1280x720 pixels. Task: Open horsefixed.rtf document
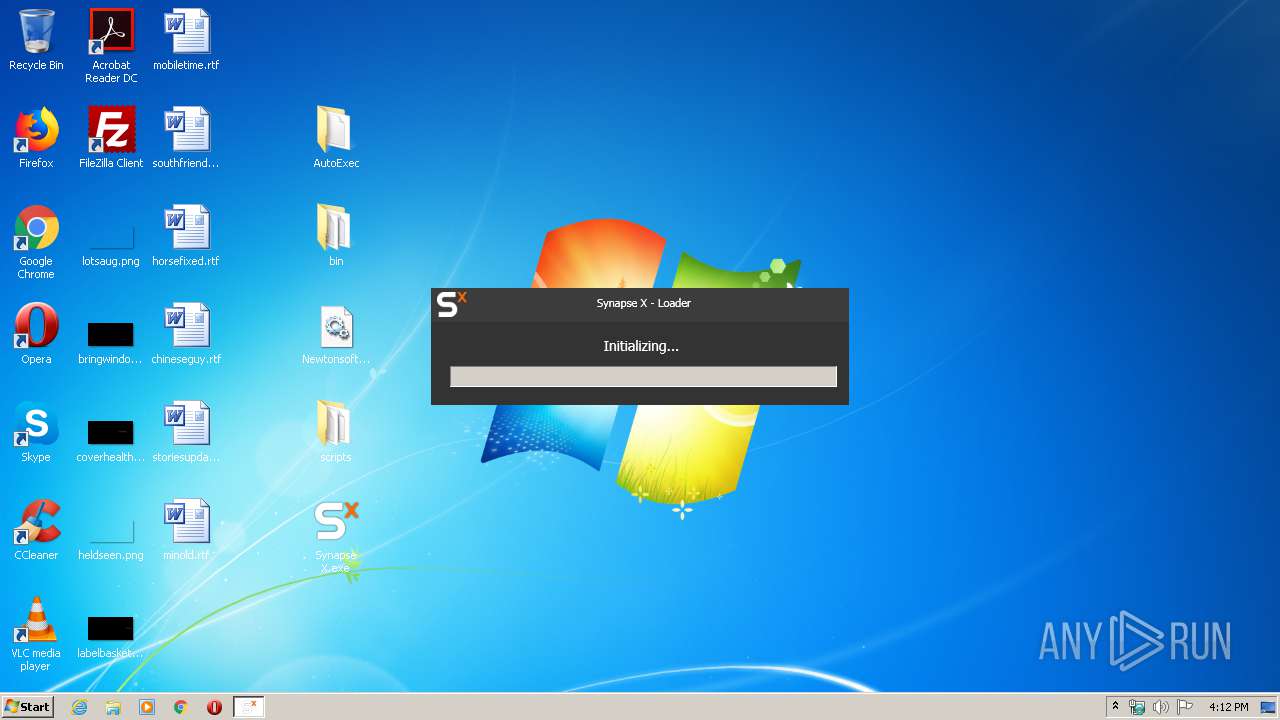click(186, 236)
